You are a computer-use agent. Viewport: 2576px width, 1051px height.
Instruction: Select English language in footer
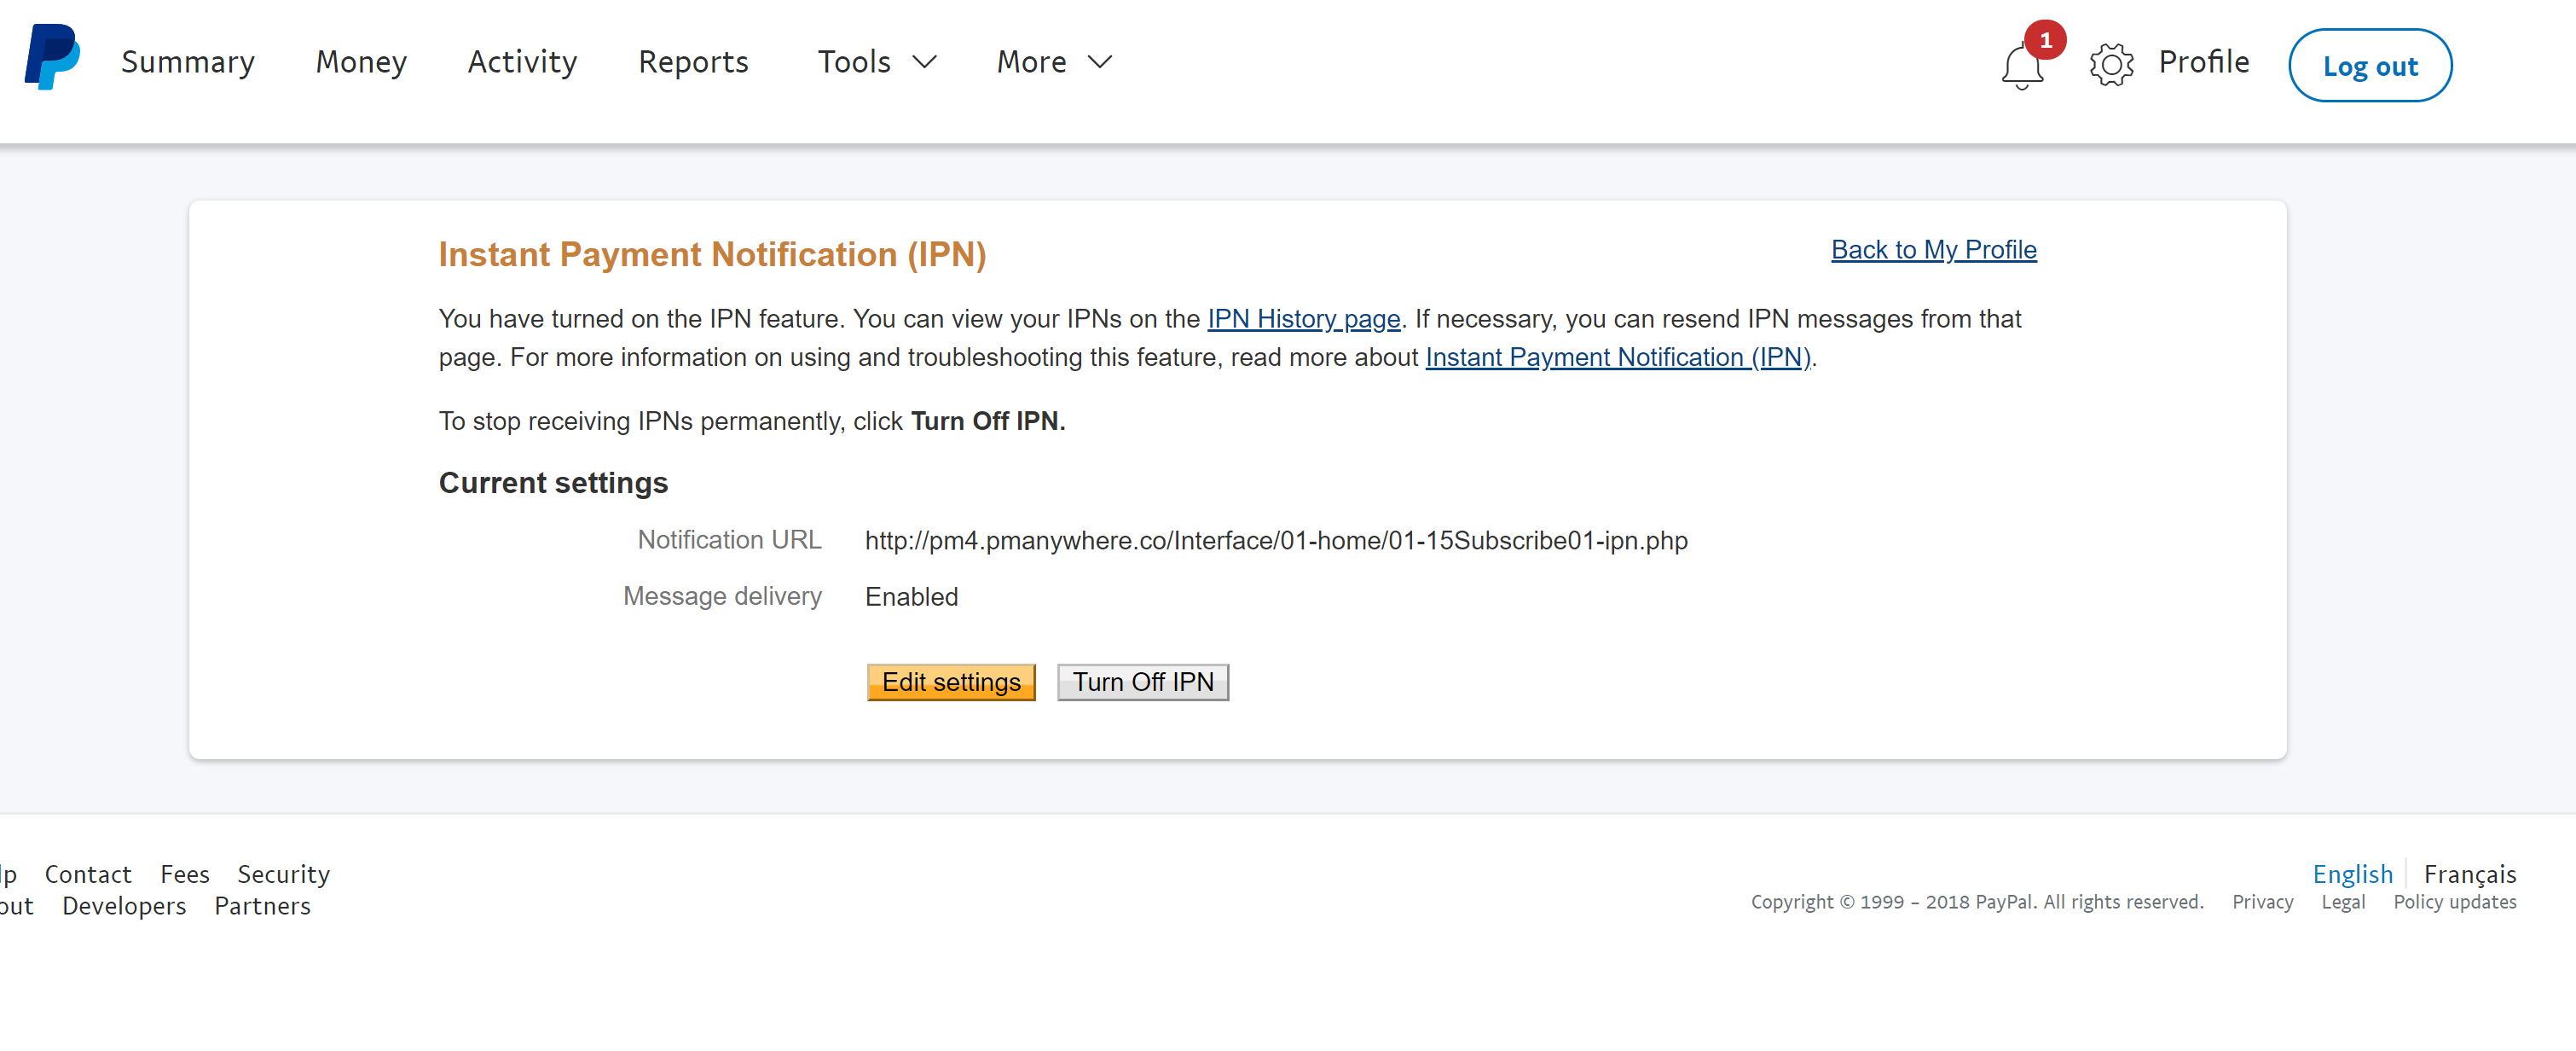click(x=2352, y=874)
